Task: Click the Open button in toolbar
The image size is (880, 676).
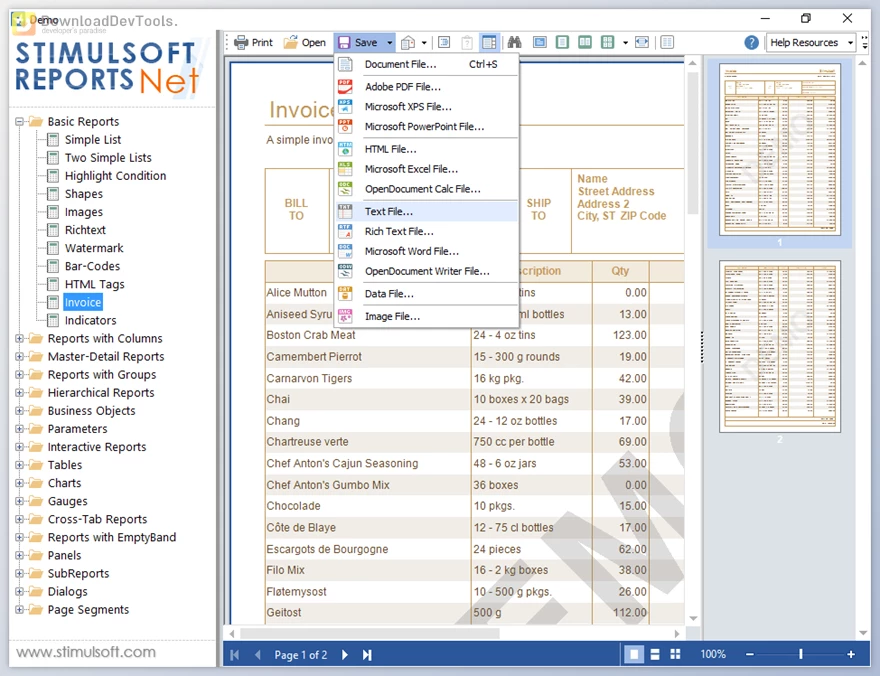Action: [x=305, y=43]
